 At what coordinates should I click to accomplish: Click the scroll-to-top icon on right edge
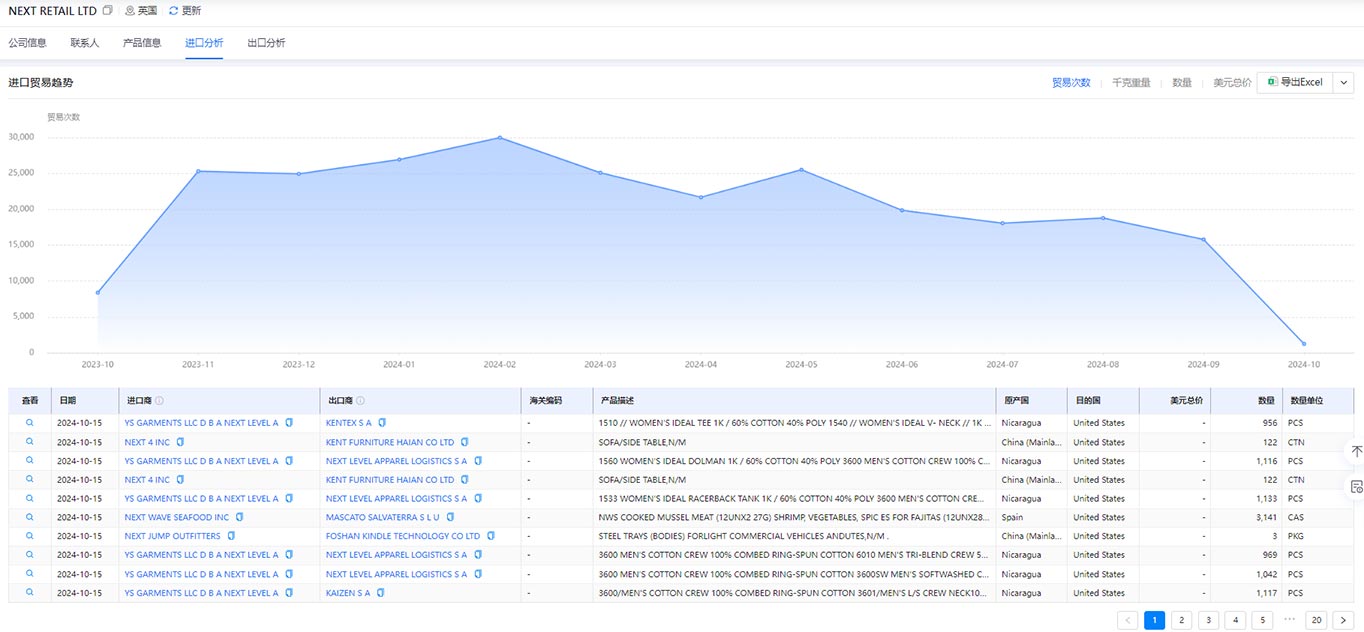point(1356,452)
